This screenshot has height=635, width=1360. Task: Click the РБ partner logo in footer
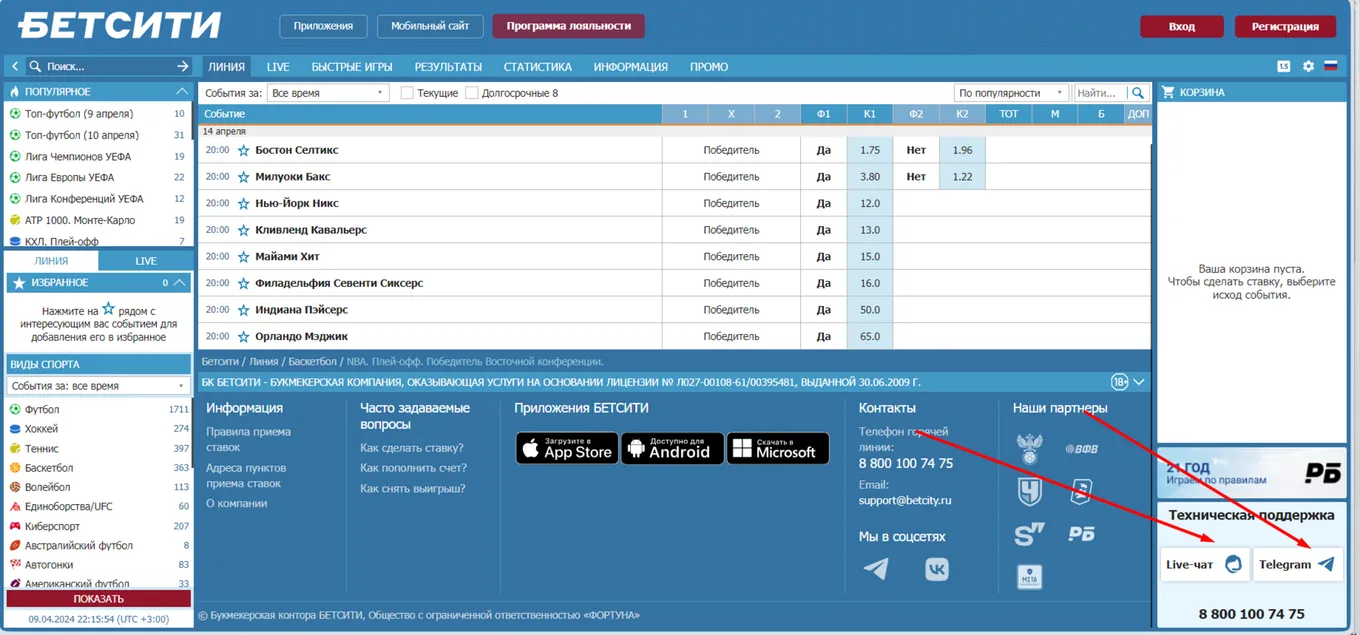click(1081, 534)
